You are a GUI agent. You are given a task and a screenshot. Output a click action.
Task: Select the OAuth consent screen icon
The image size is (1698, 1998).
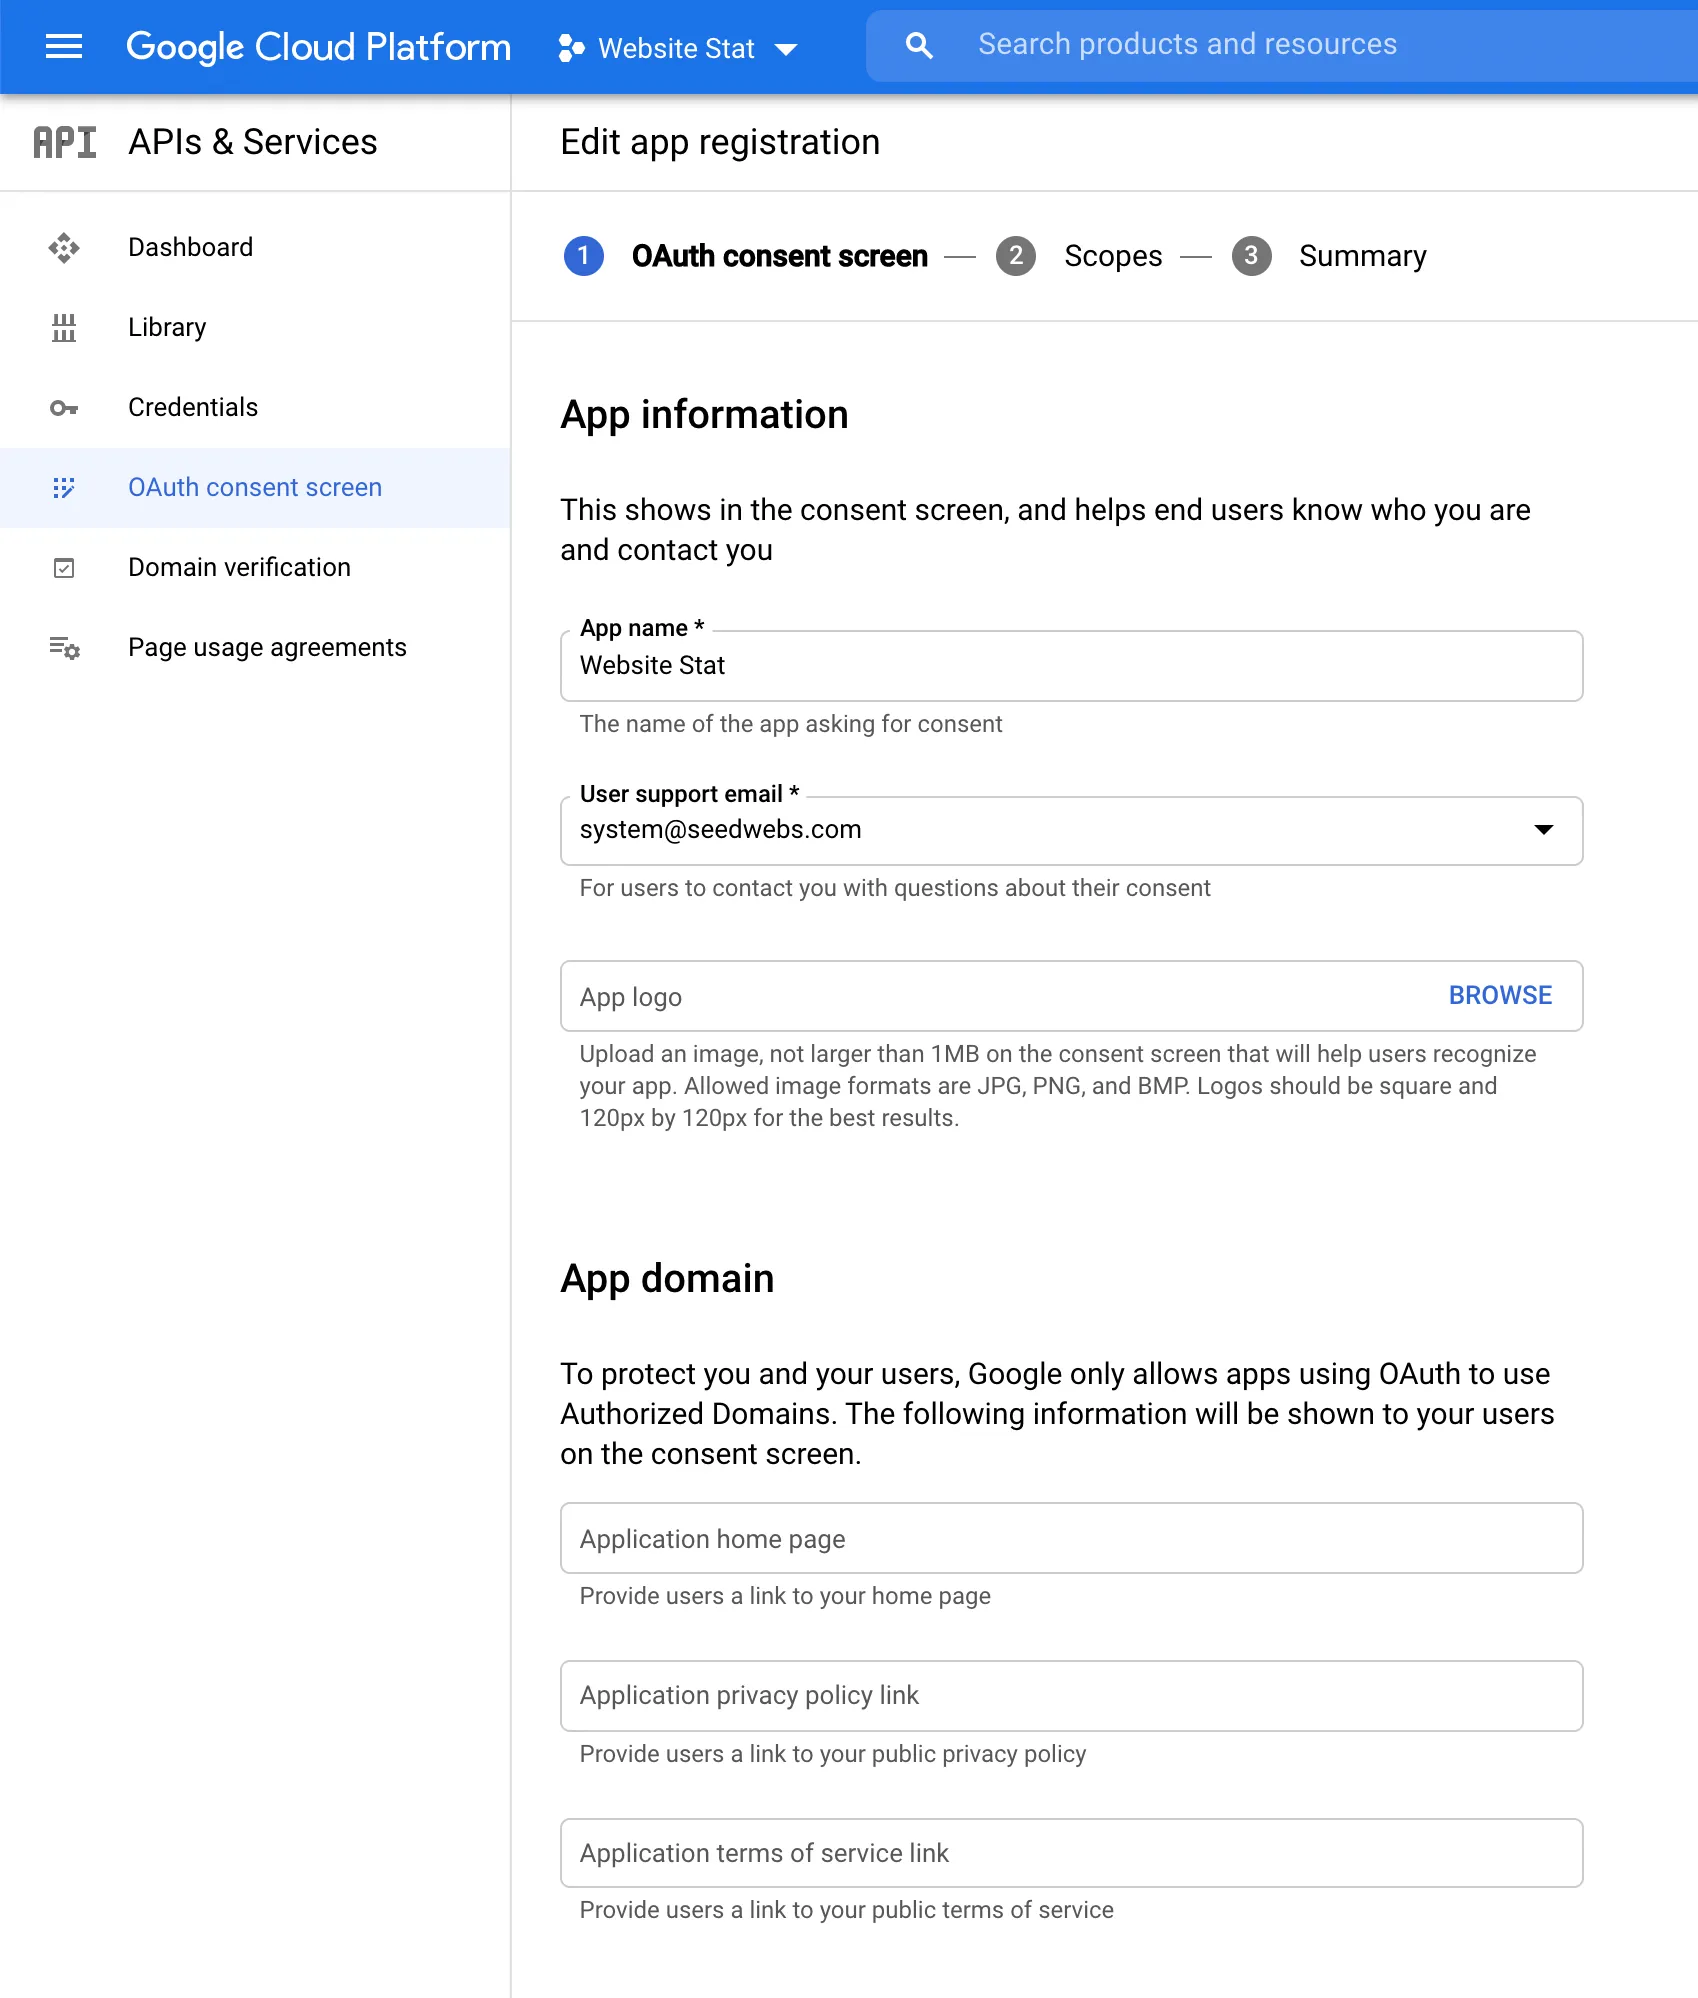(64, 487)
